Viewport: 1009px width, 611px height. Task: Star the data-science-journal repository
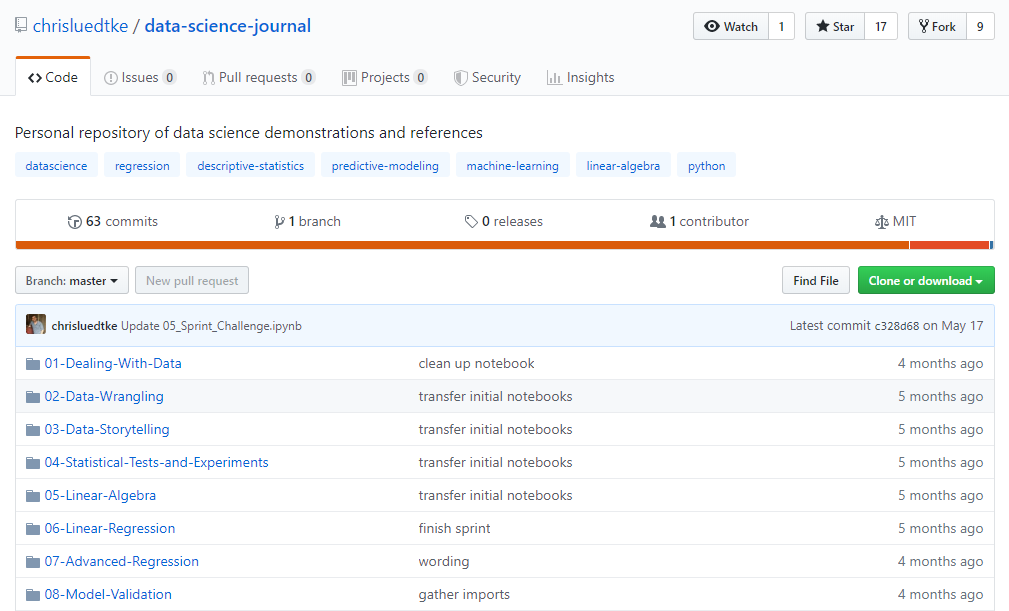pyautogui.click(x=835, y=27)
